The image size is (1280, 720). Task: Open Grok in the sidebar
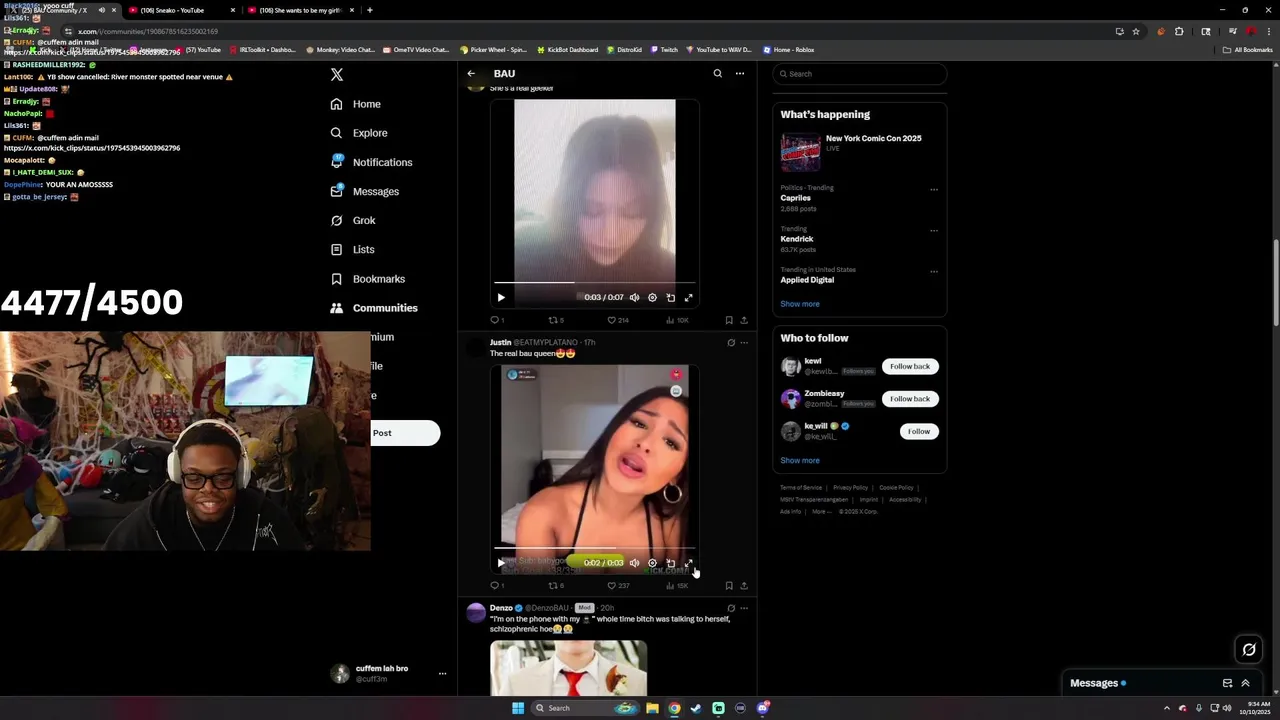pos(352,220)
